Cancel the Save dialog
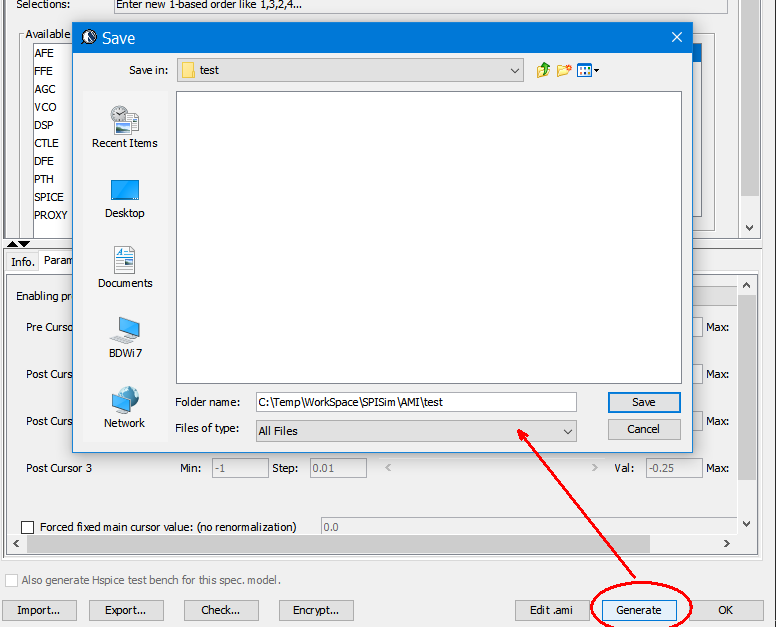The height and width of the screenshot is (627, 776). coord(643,429)
